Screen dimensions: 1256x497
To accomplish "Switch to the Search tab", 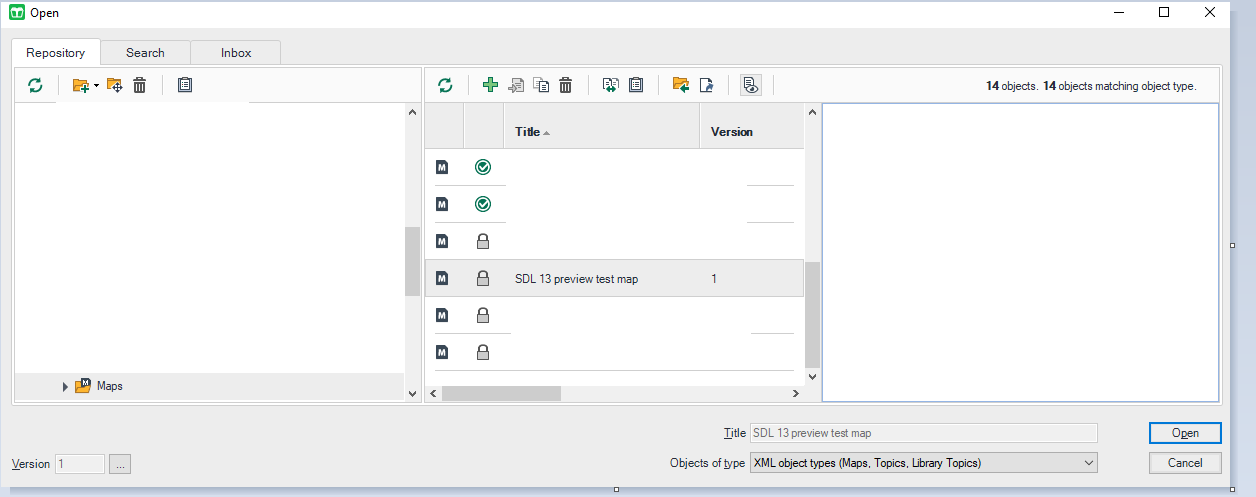I will click(x=145, y=53).
